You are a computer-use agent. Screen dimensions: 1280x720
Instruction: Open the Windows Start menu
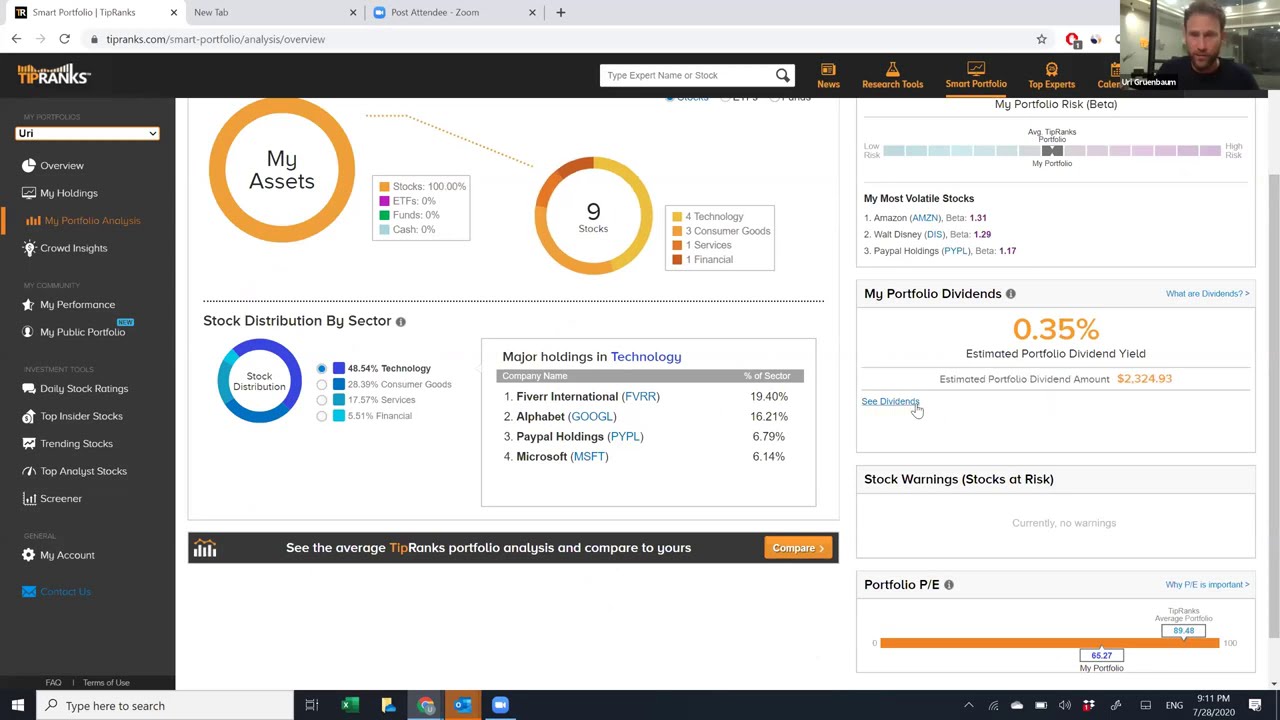coord(17,705)
